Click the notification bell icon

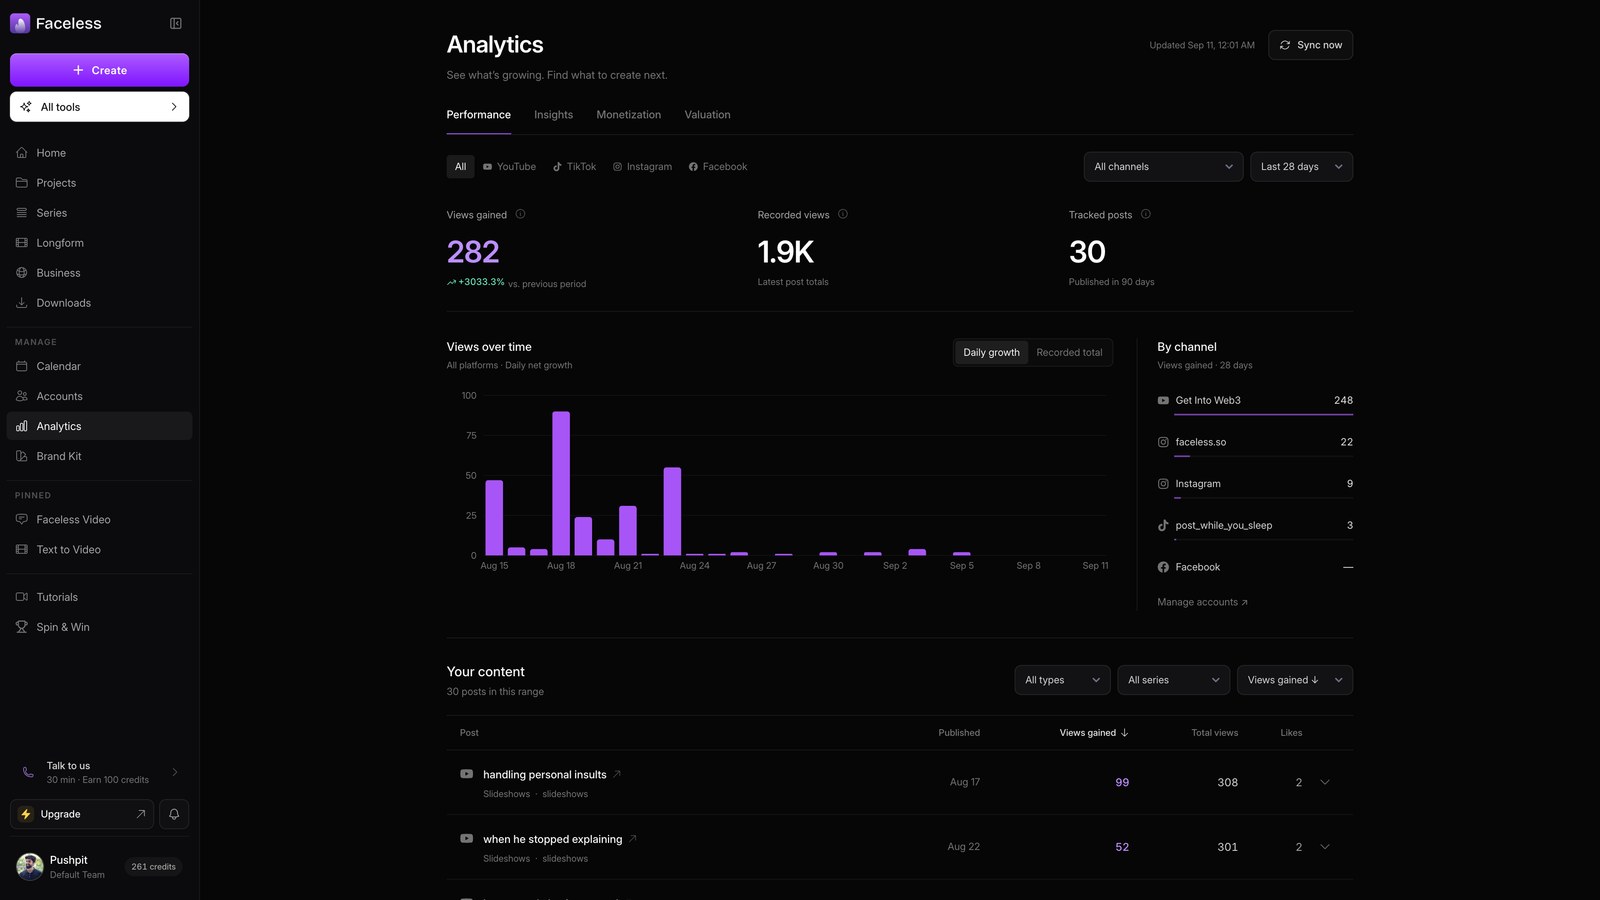174,814
